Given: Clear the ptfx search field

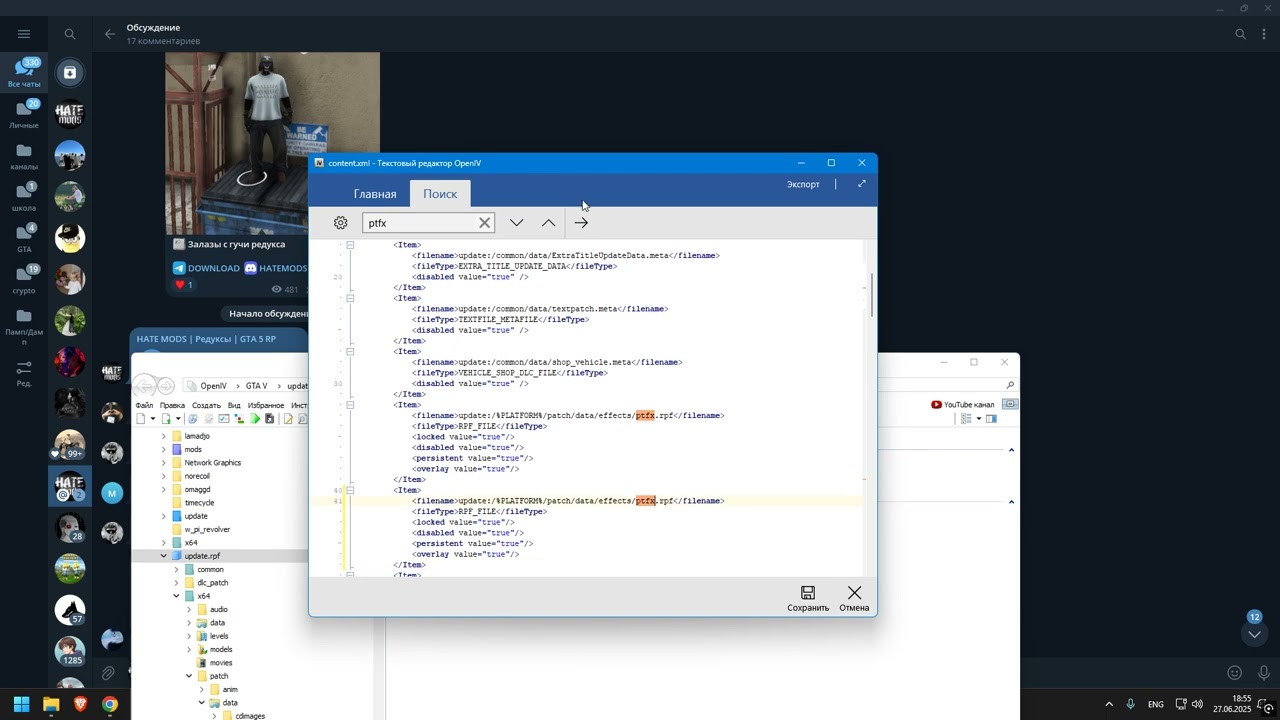Looking at the screenshot, I should point(485,223).
